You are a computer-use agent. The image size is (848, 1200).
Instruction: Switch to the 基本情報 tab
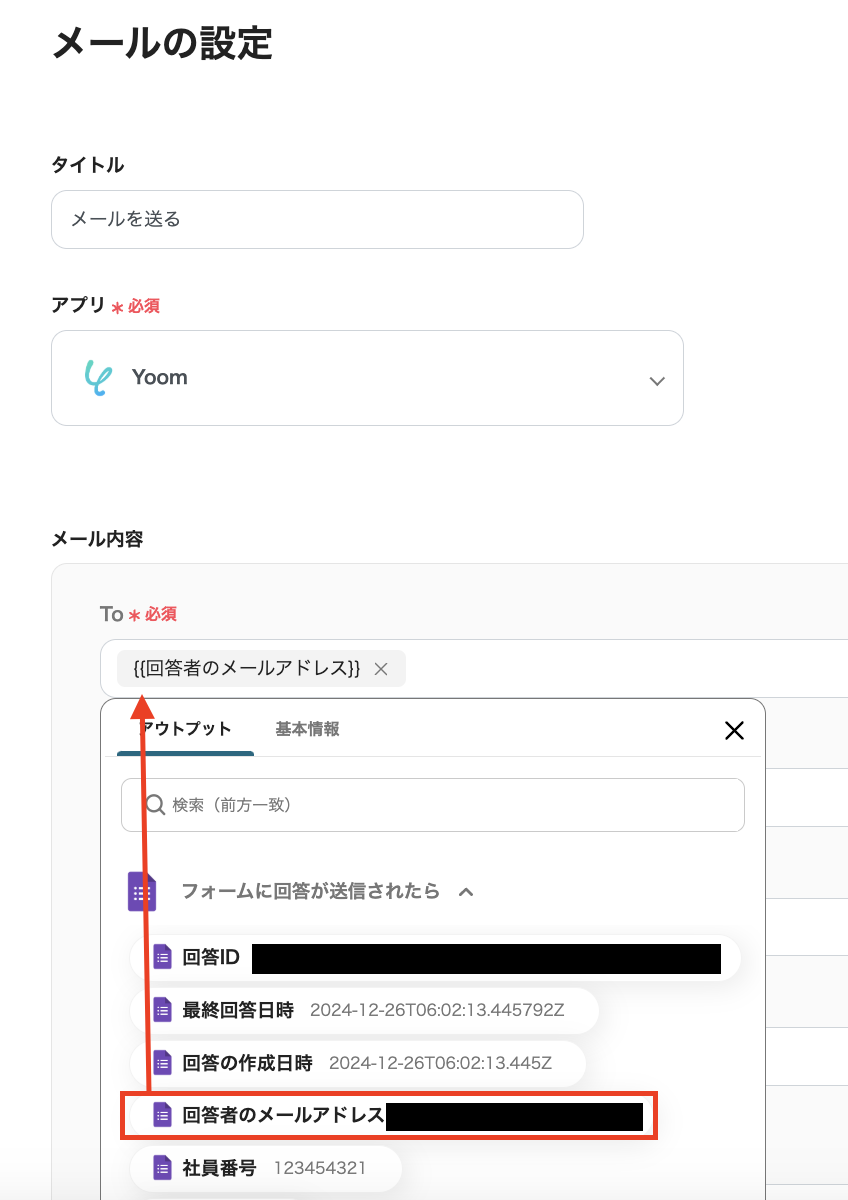tap(307, 729)
